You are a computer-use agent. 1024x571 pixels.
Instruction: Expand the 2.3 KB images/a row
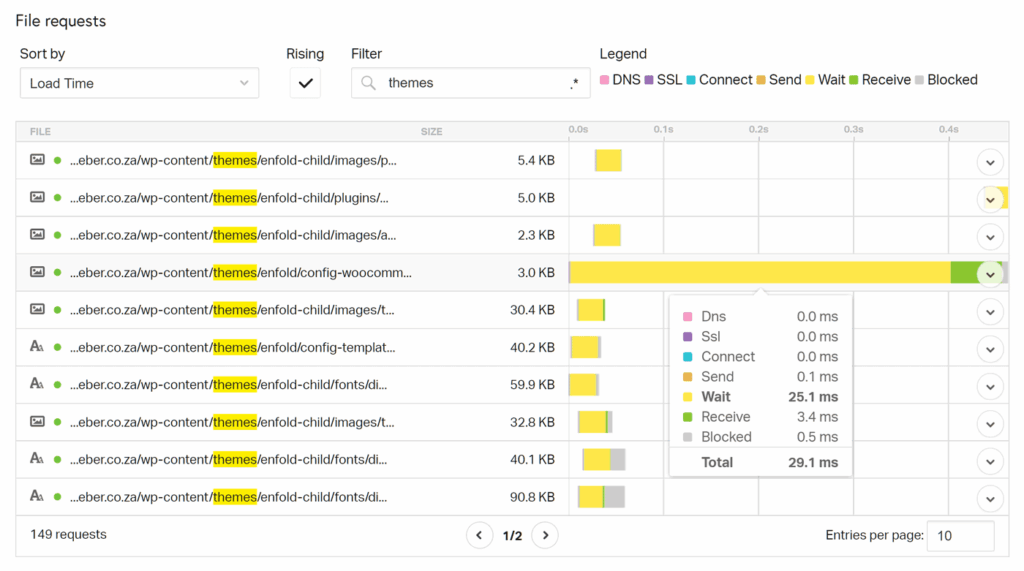pos(990,237)
